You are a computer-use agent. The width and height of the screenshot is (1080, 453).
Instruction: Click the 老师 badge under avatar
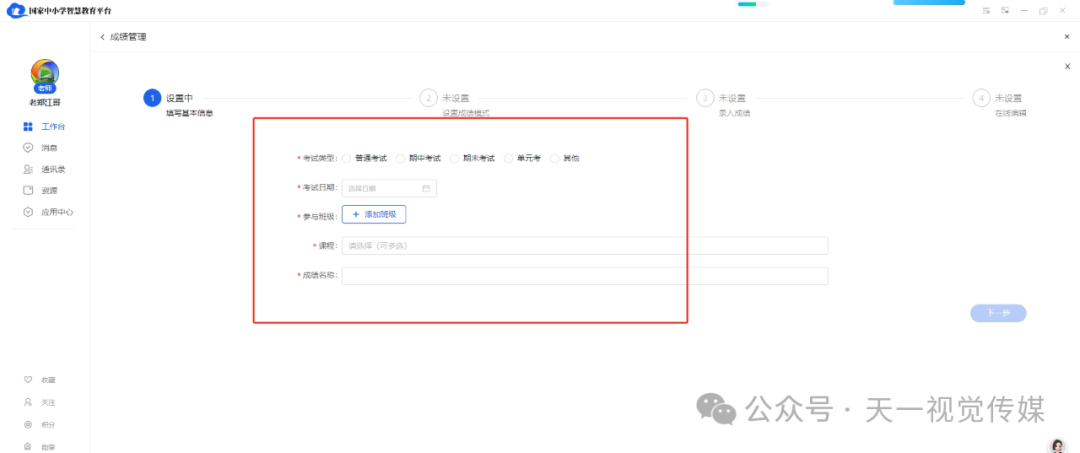coord(45,88)
